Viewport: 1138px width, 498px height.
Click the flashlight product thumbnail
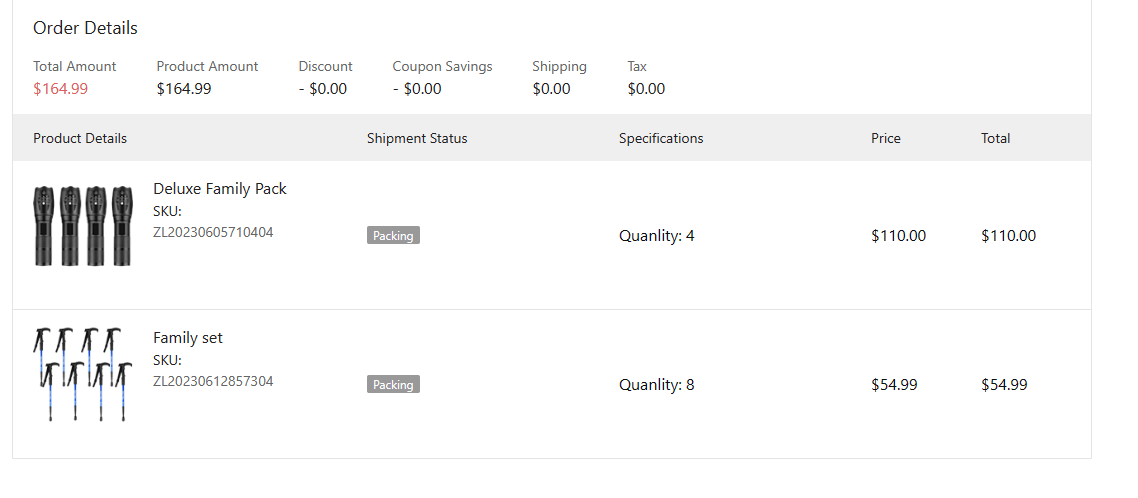pos(83,225)
